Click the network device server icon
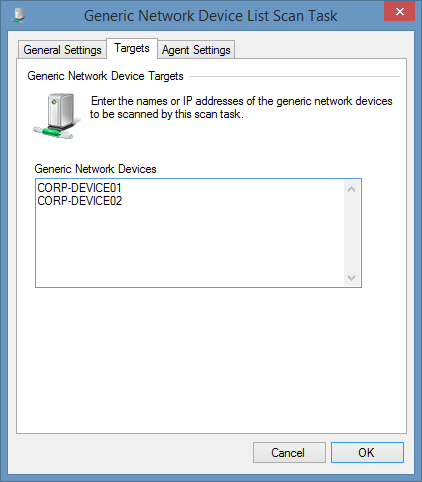The height and width of the screenshot is (482, 422). coord(57,115)
